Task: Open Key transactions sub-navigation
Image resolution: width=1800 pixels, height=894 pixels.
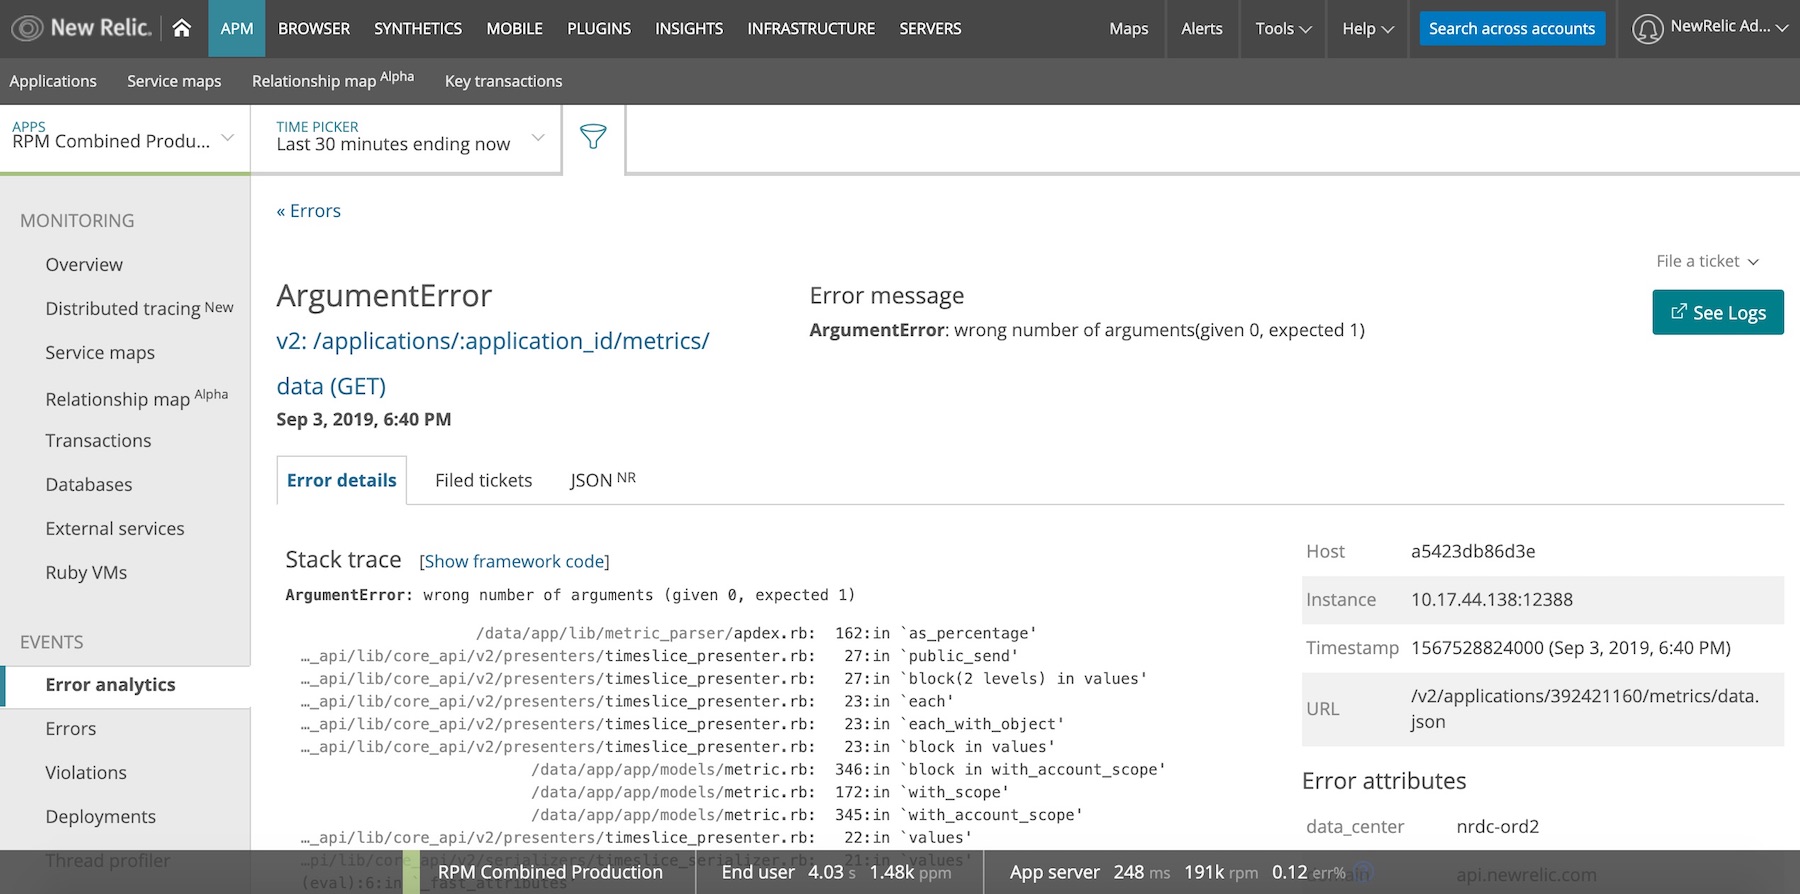Action: coord(503,81)
